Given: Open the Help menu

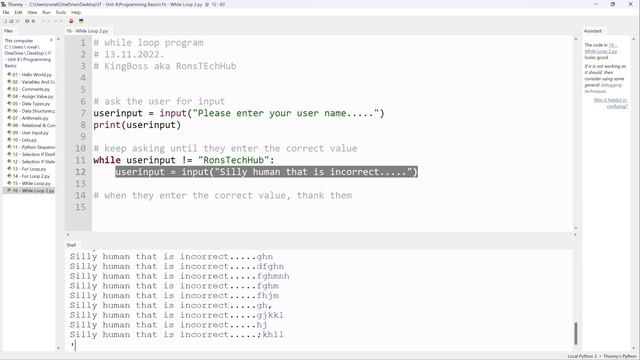Looking at the screenshot, I should (76, 13).
